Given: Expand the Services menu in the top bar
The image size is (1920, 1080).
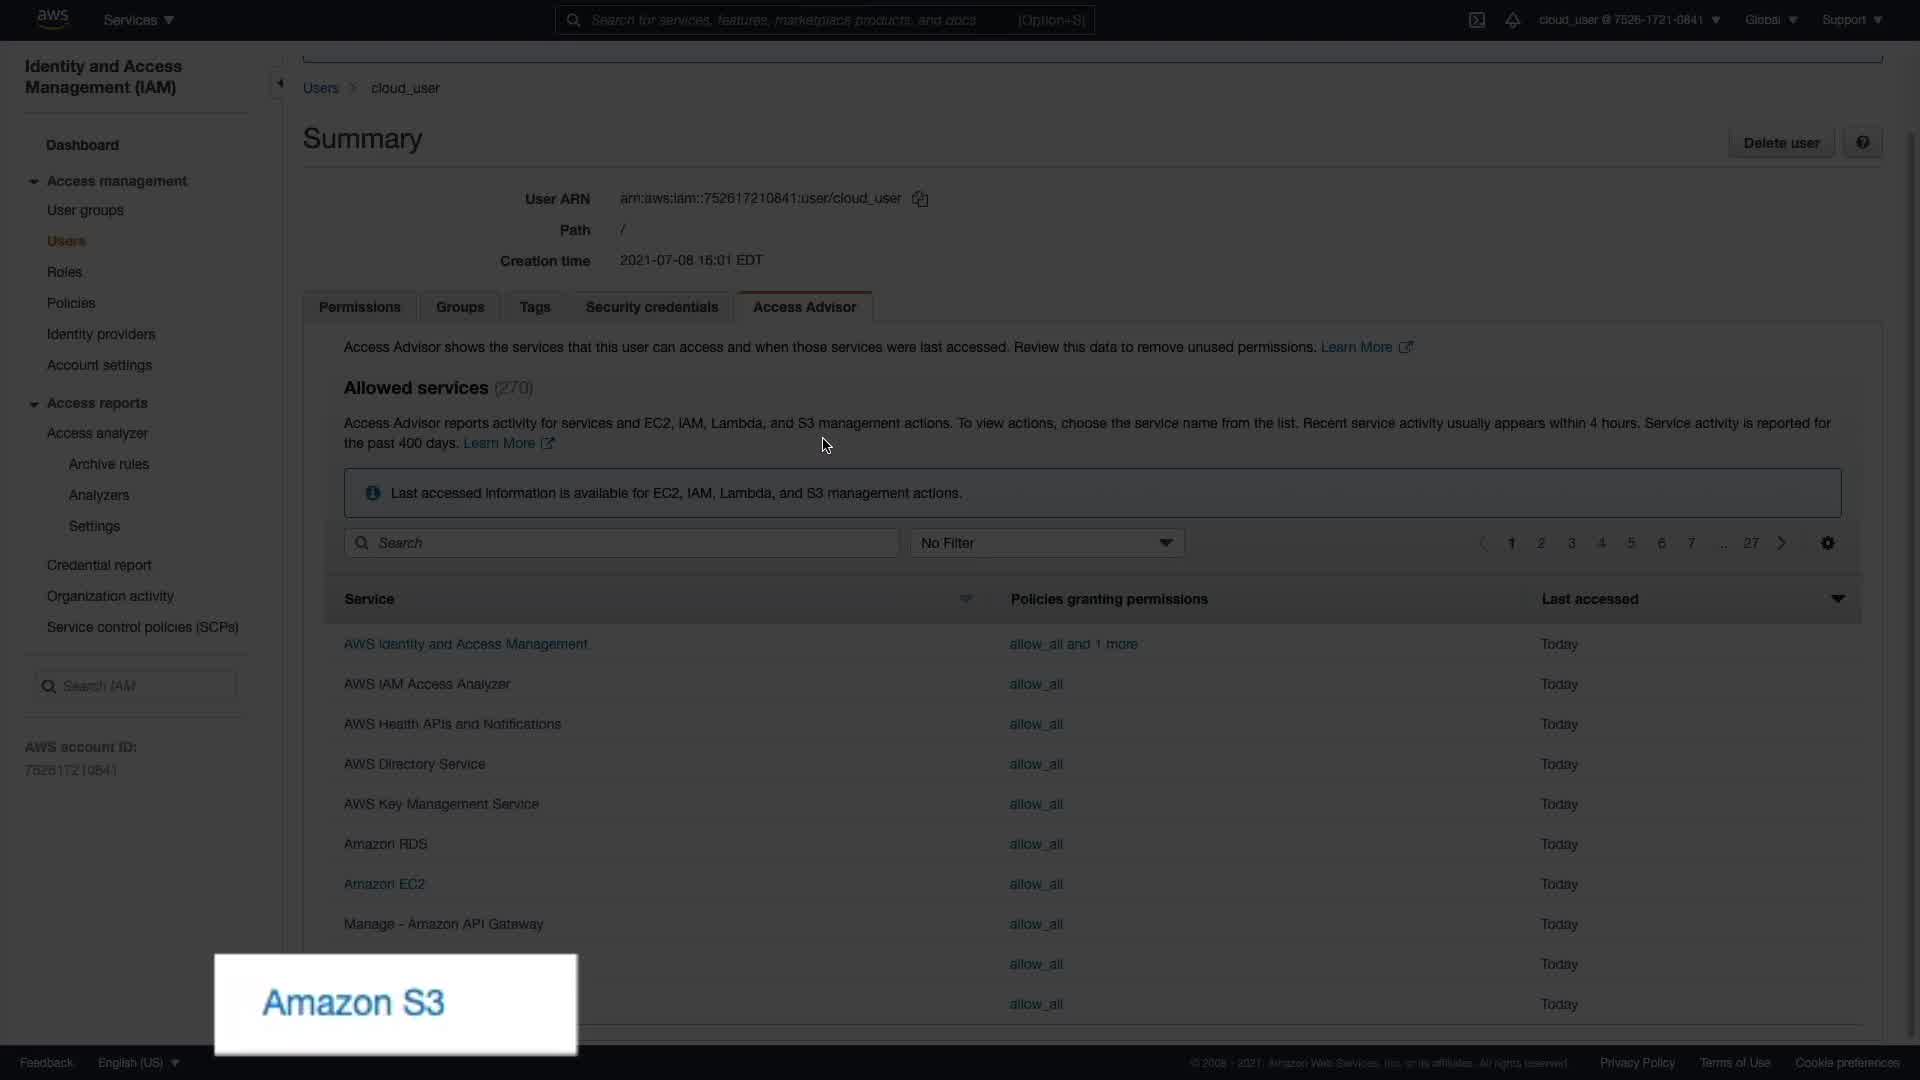Looking at the screenshot, I should [138, 20].
